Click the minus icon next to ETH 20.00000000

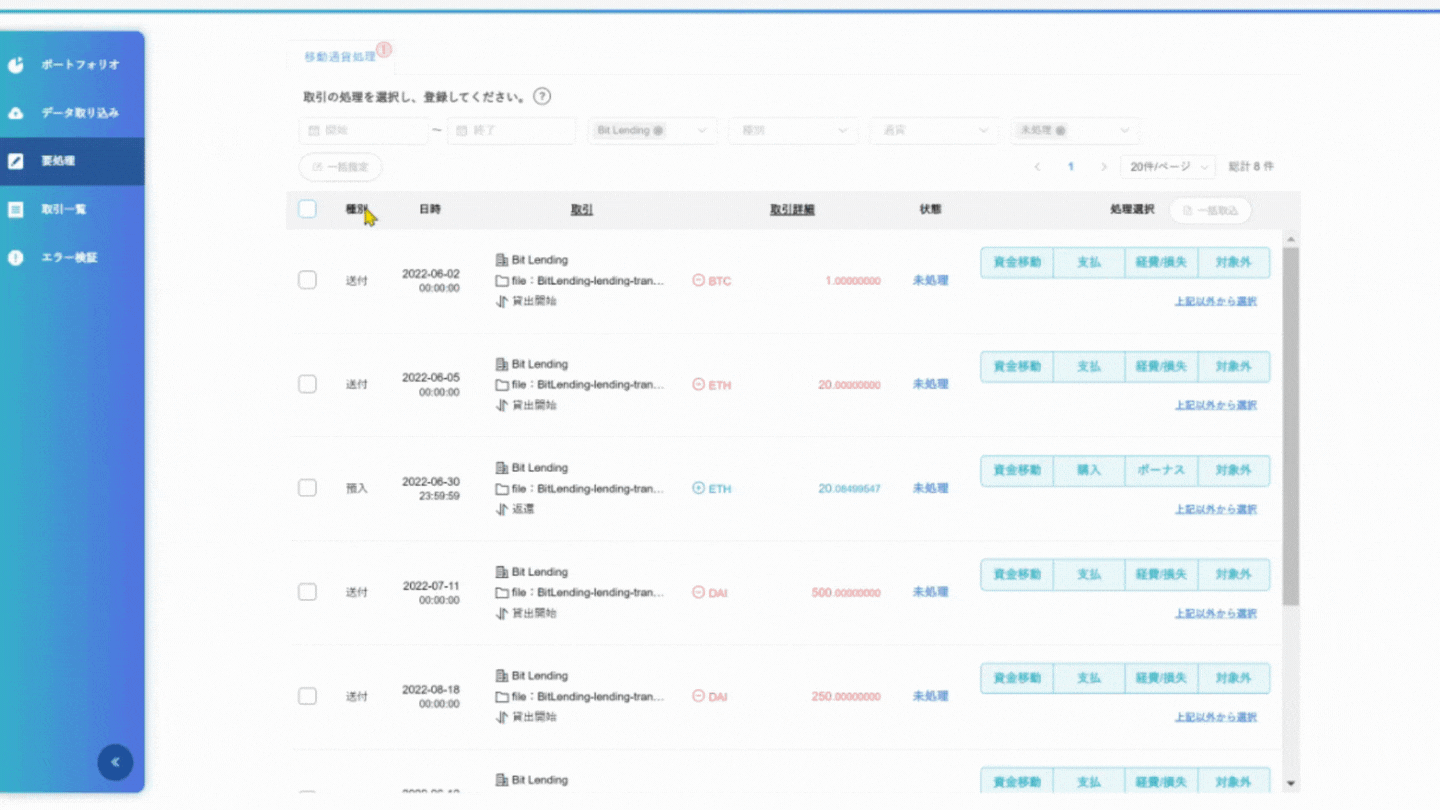point(698,384)
